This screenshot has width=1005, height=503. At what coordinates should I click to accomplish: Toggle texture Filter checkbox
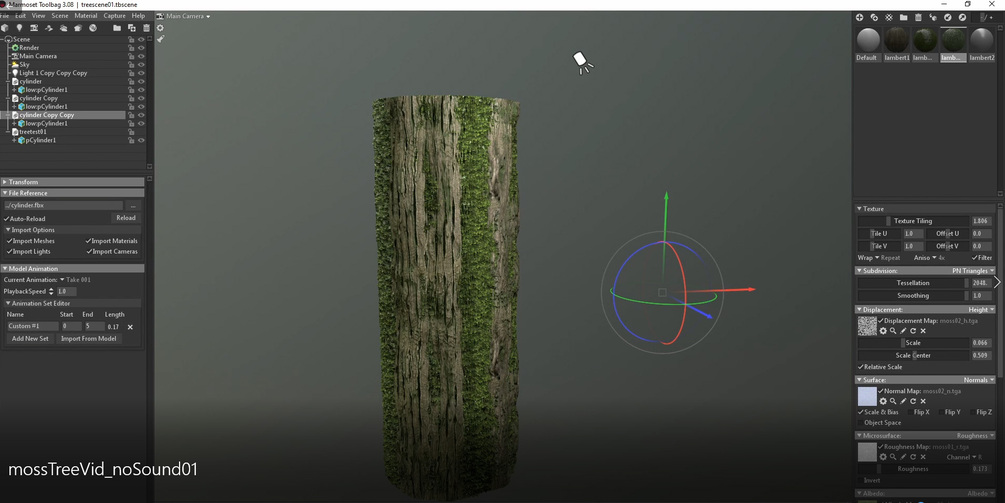point(974,258)
